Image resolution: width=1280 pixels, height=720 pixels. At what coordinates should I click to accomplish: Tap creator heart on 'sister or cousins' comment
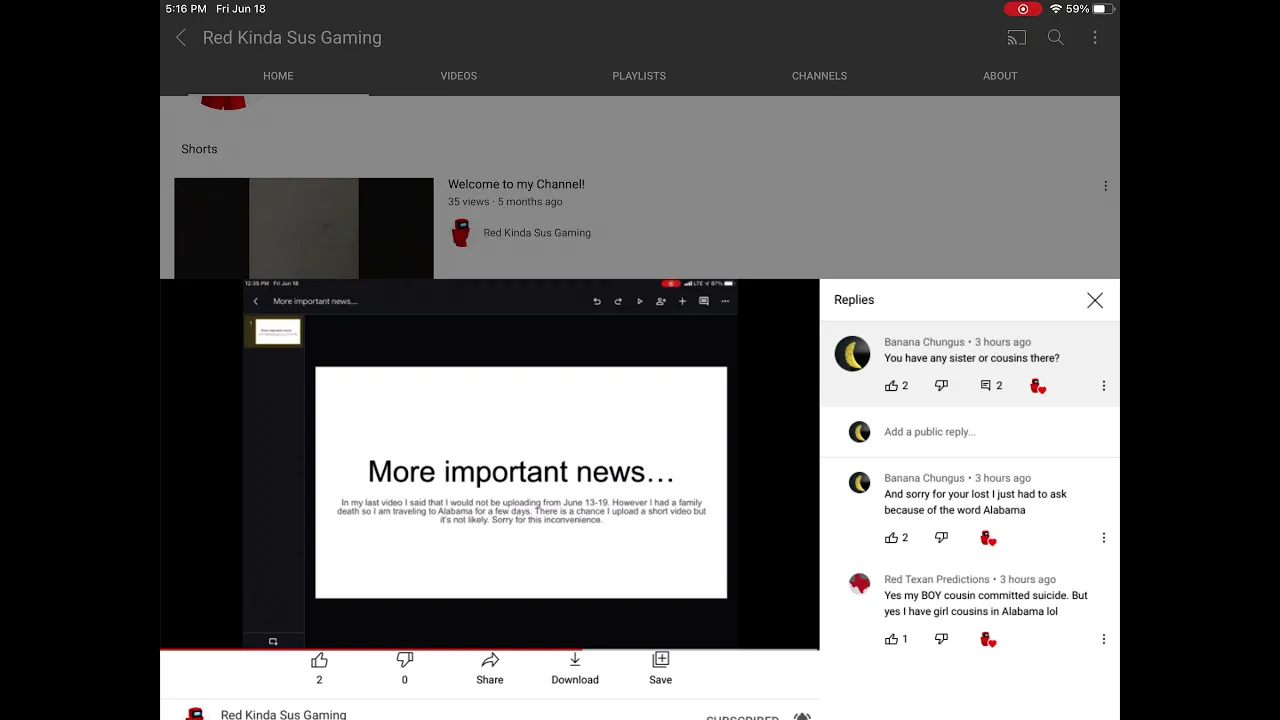pos(1038,386)
